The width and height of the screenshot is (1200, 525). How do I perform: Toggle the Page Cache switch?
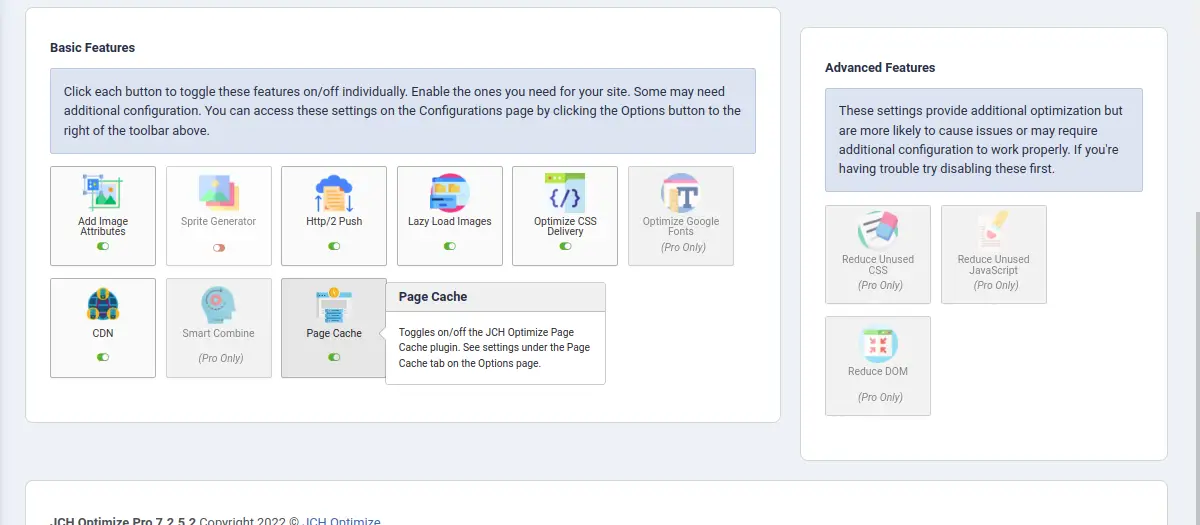[334, 357]
